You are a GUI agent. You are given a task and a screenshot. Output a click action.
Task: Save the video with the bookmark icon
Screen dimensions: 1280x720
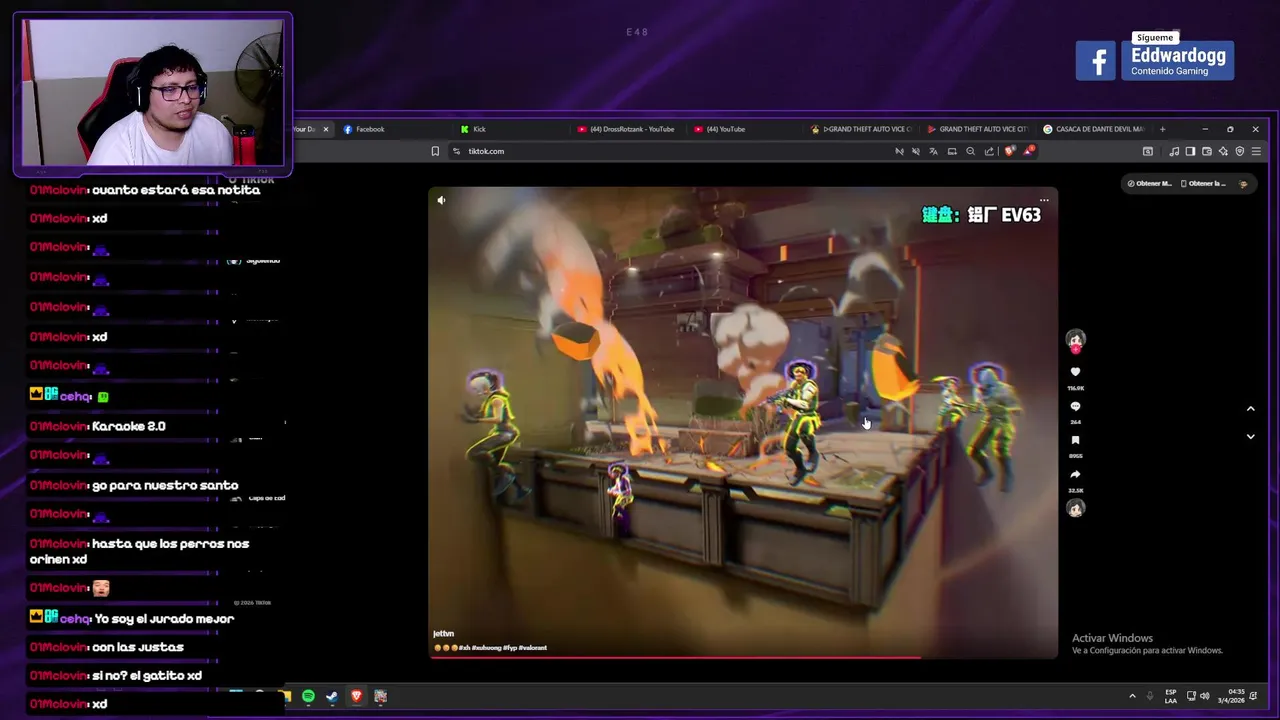[x=1075, y=440]
